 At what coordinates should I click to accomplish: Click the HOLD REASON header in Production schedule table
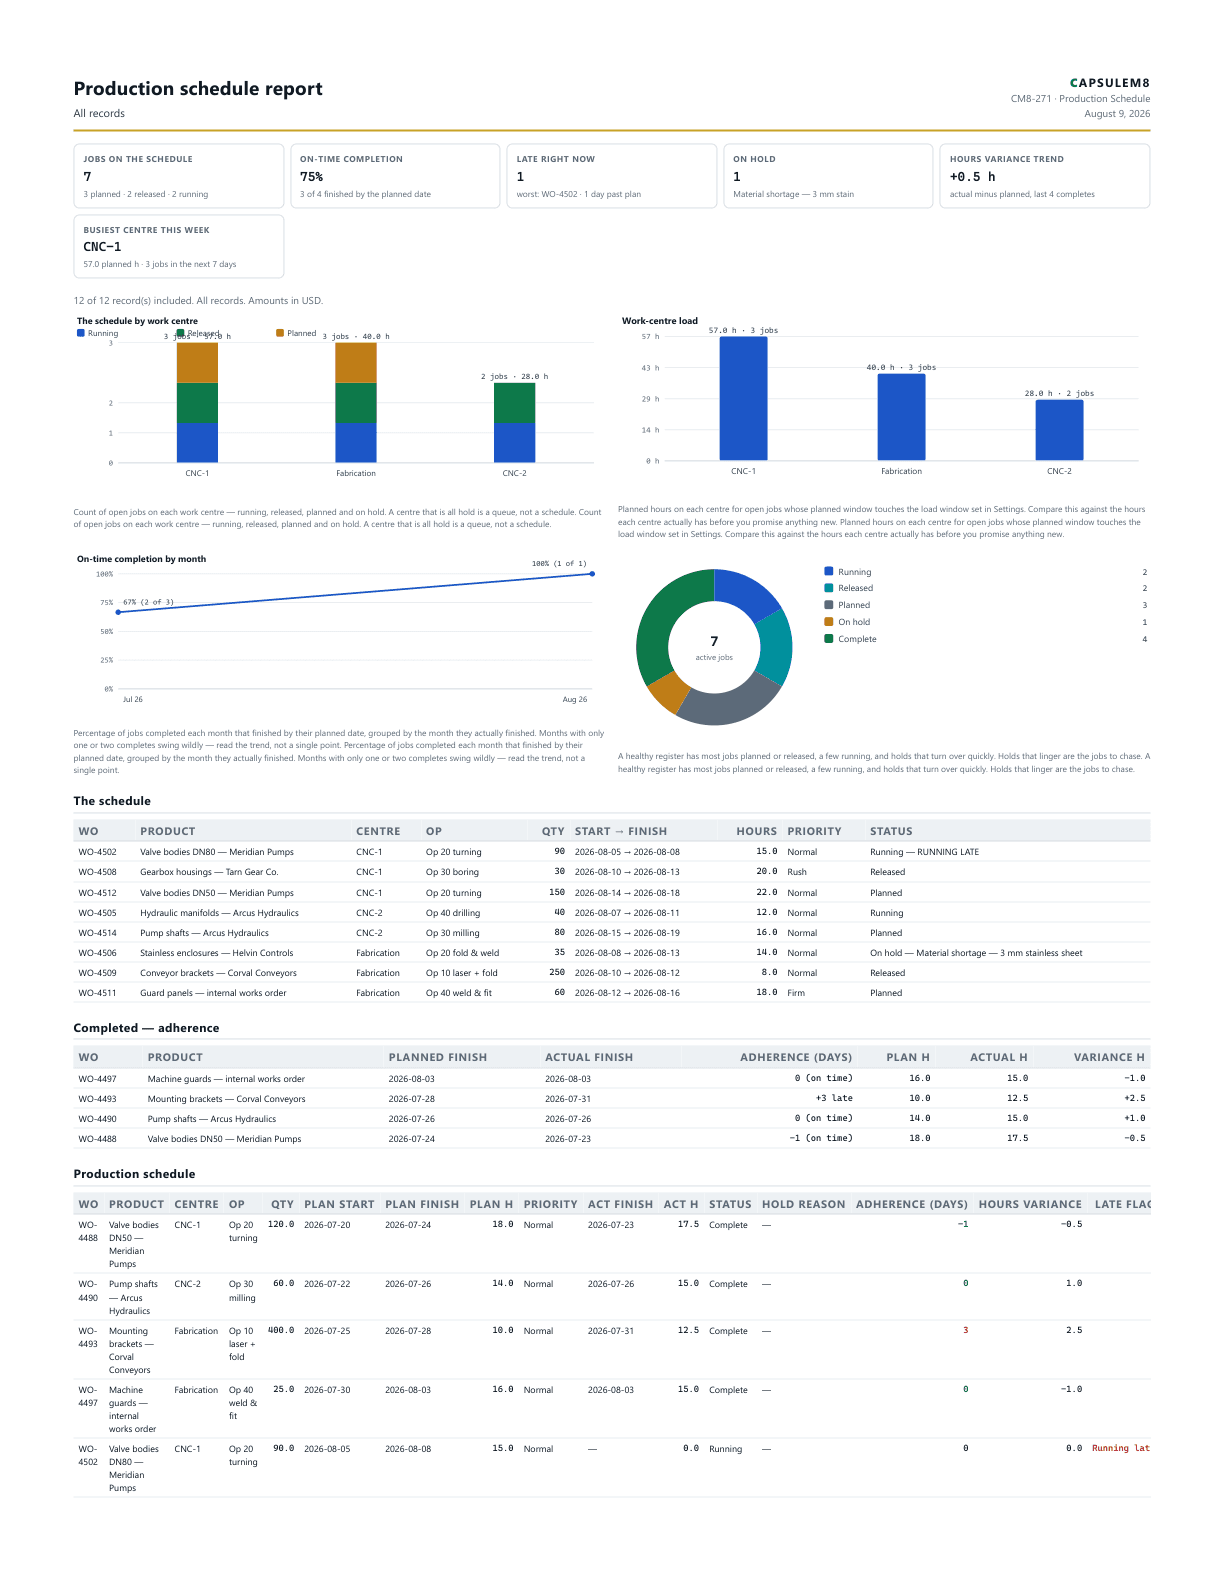[x=803, y=1204]
